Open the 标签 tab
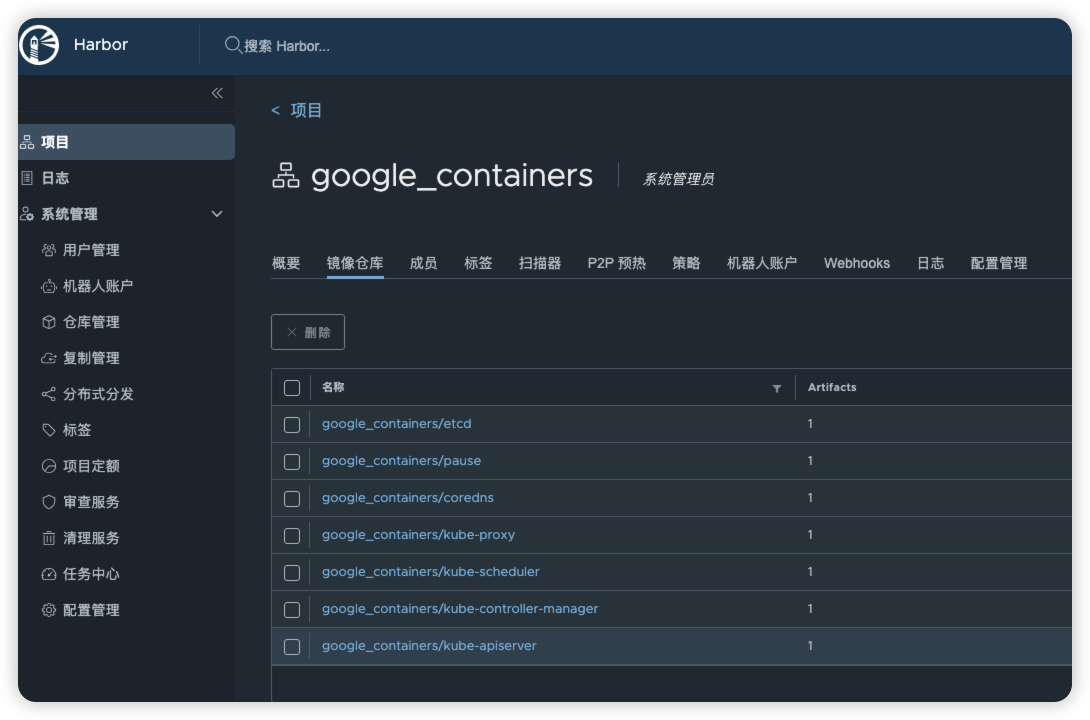This screenshot has height=720, width=1090. pyautogui.click(x=478, y=263)
